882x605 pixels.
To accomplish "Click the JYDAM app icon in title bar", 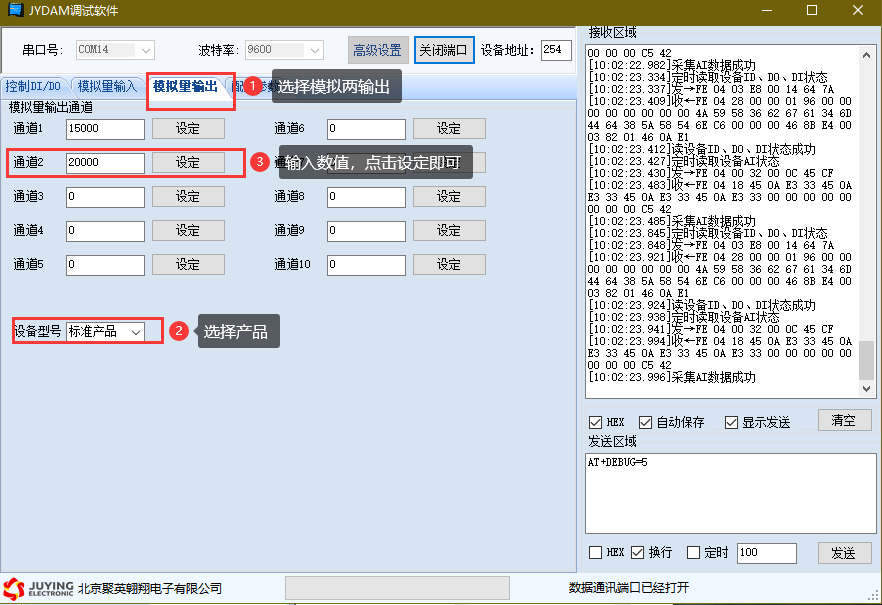I will pos(15,10).
